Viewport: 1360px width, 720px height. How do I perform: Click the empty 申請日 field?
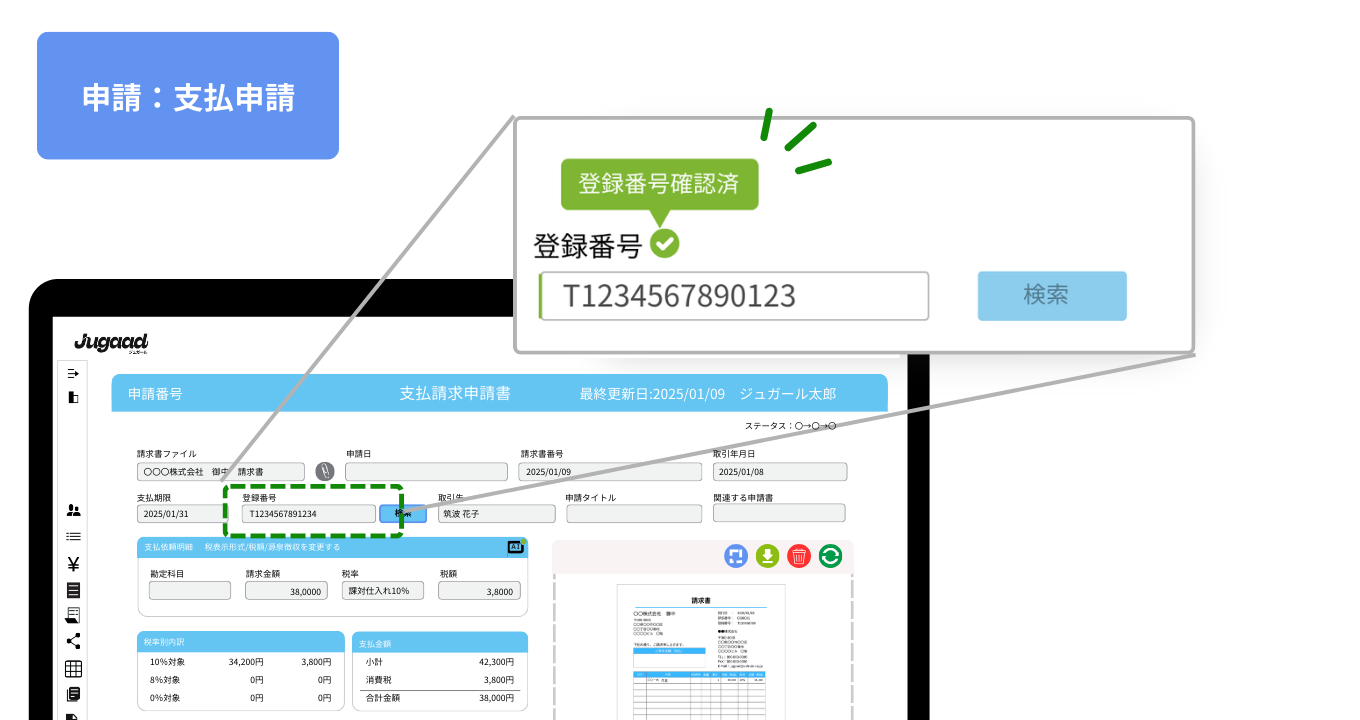pyautogui.click(x=427, y=471)
